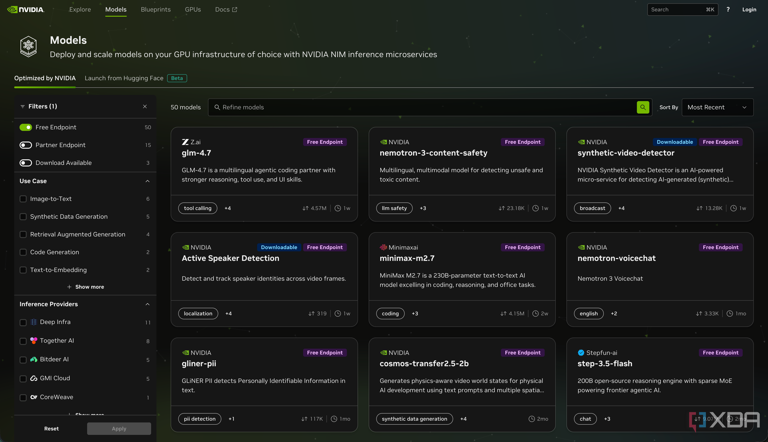
Task: Click the green search button in Refine models
Action: (643, 107)
